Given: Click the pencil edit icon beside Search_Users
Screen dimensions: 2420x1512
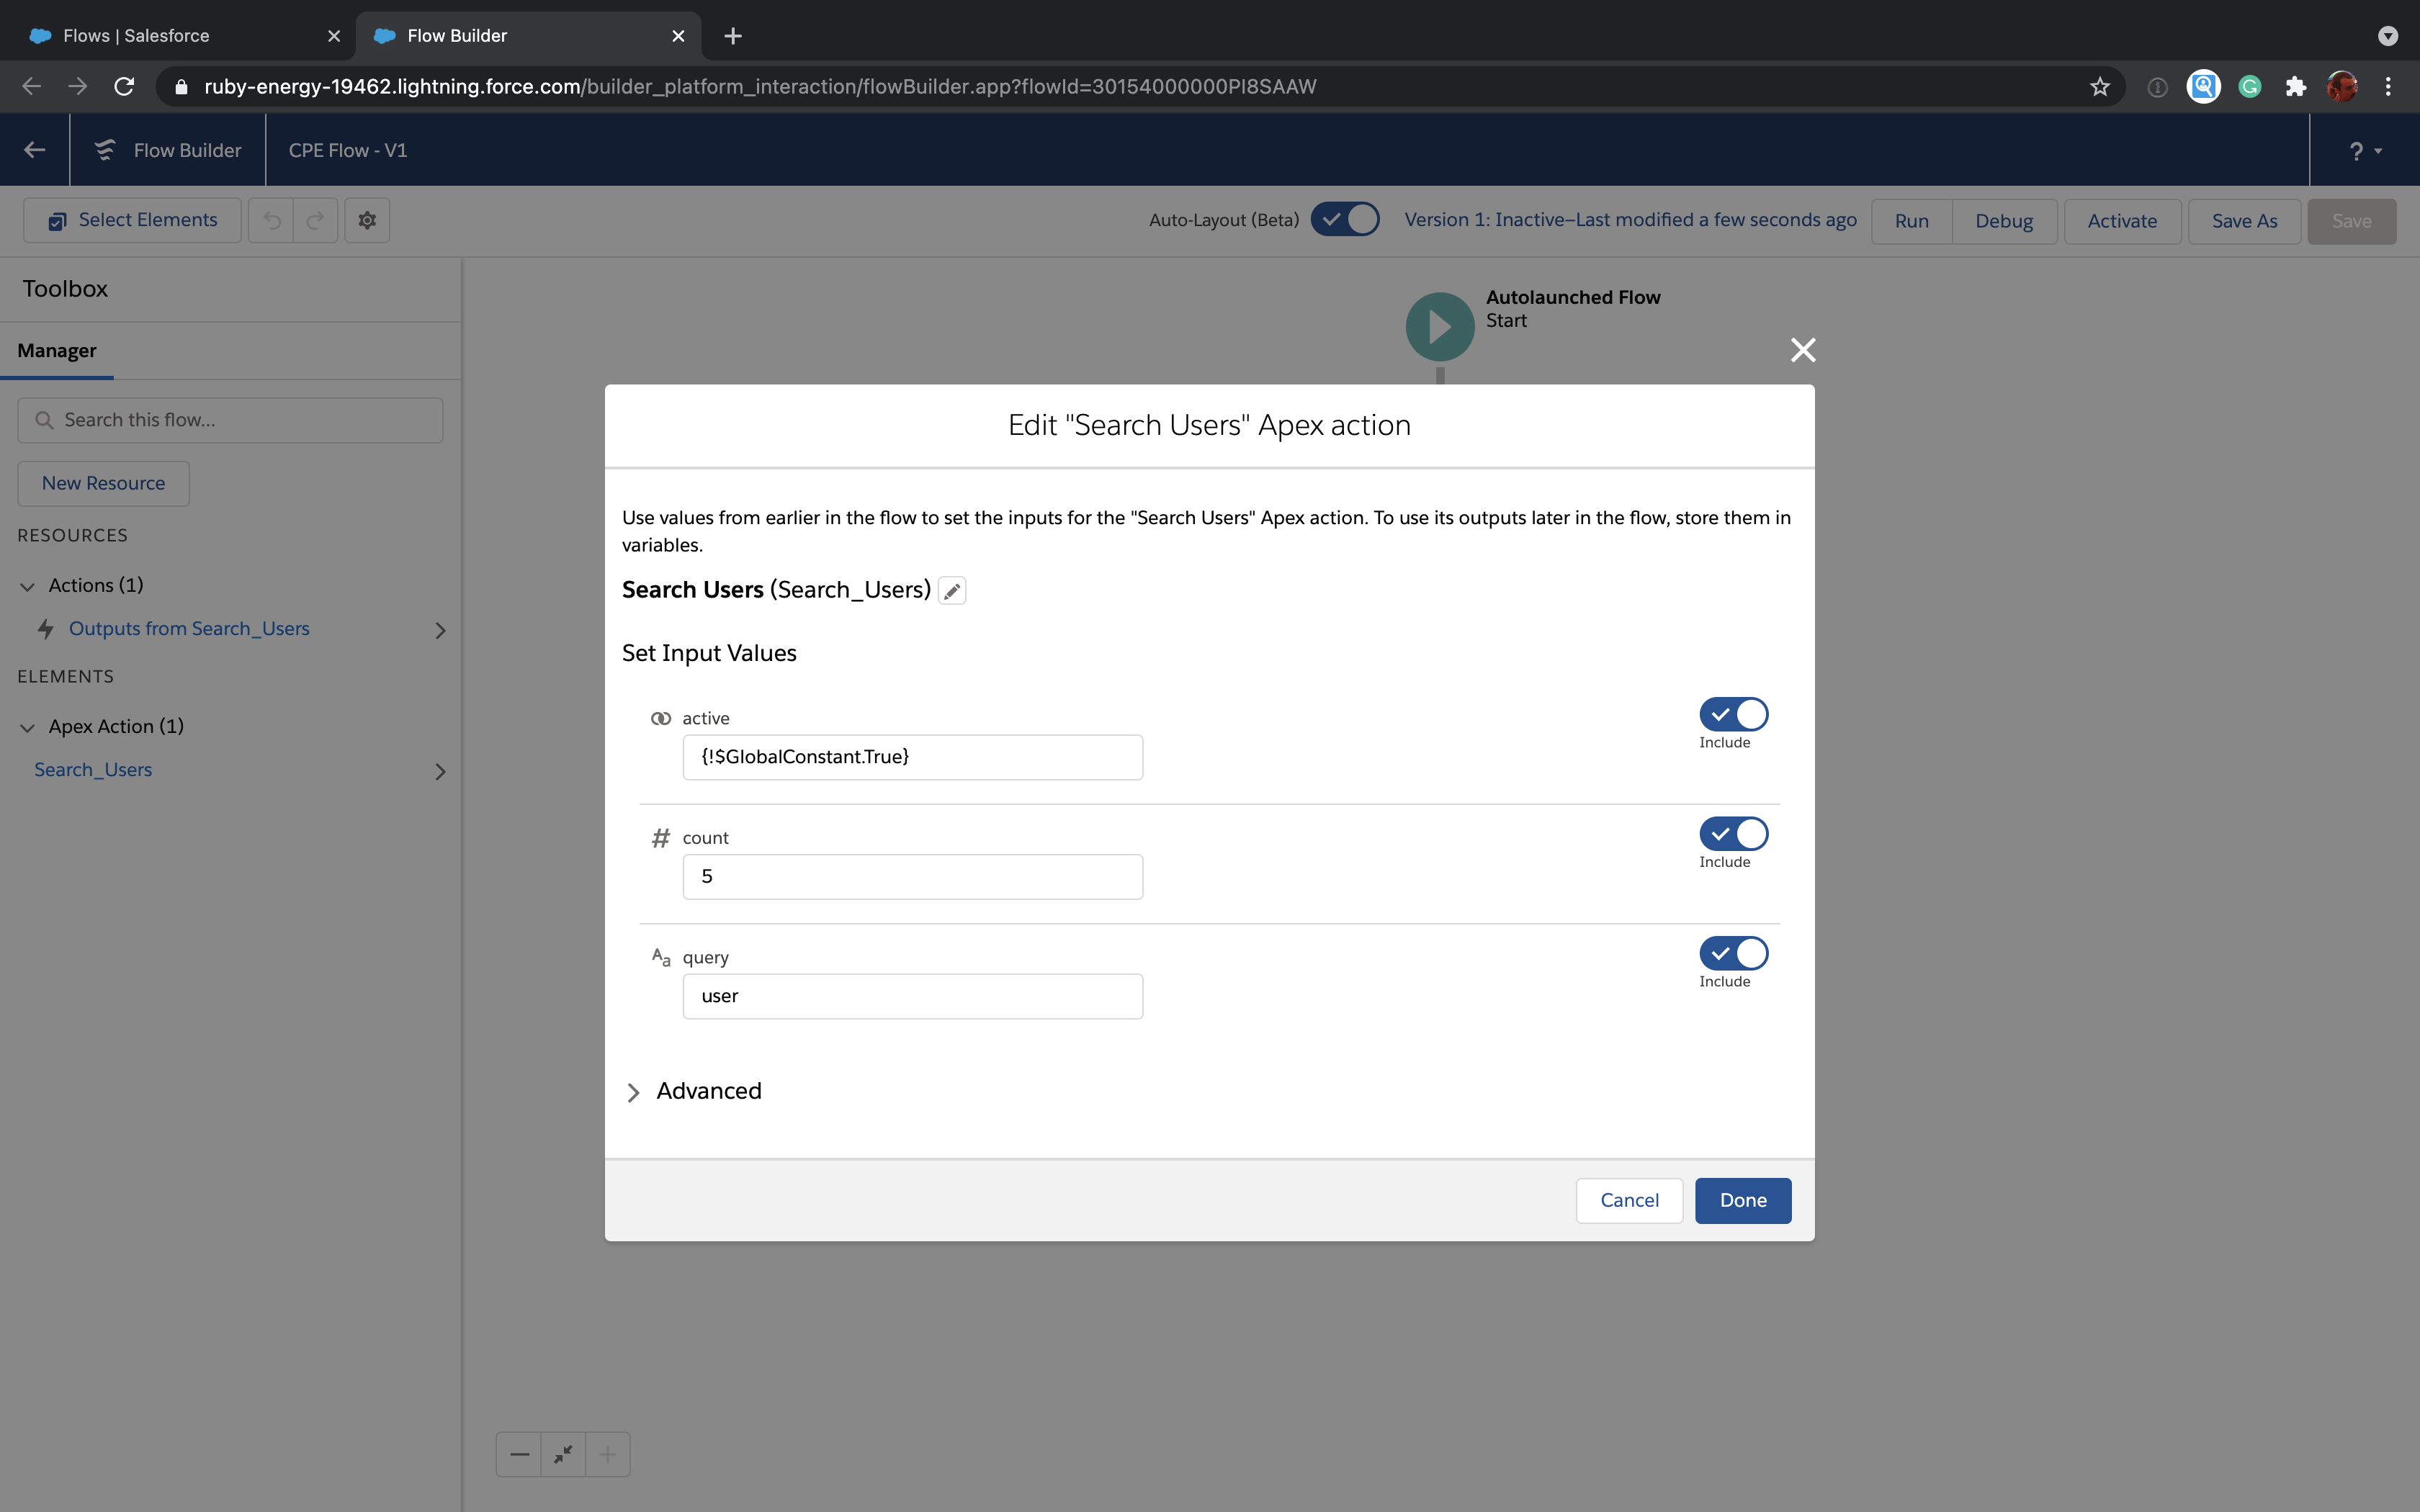Looking at the screenshot, I should tap(952, 591).
